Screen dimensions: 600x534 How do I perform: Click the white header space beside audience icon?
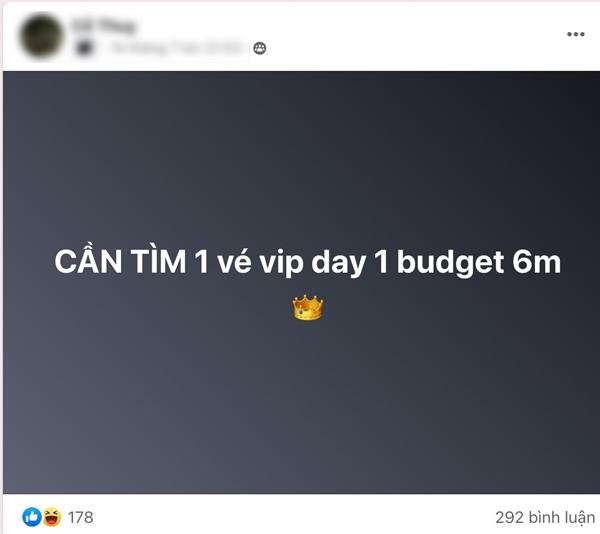coord(413,48)
